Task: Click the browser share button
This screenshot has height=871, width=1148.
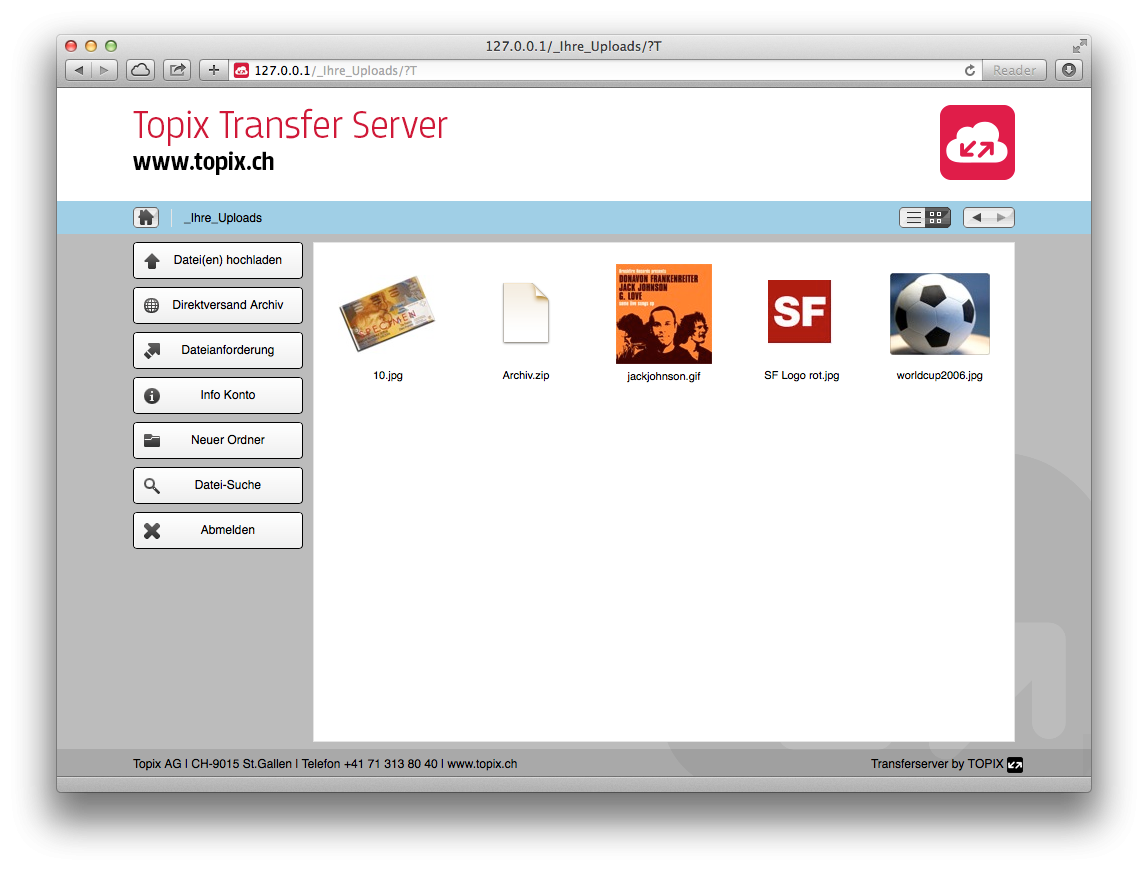Action: click(x=177, y=70)
